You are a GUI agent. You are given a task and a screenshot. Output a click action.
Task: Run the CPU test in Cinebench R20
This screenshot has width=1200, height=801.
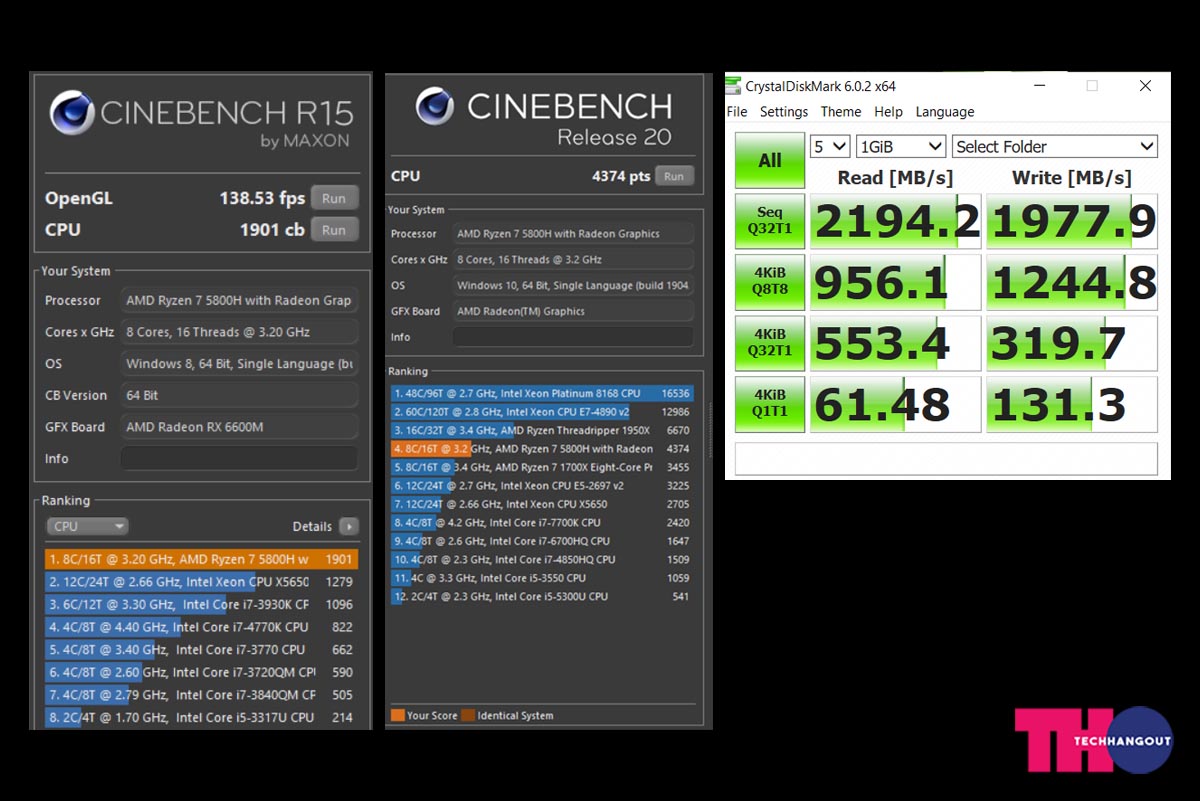coord(674,176)
